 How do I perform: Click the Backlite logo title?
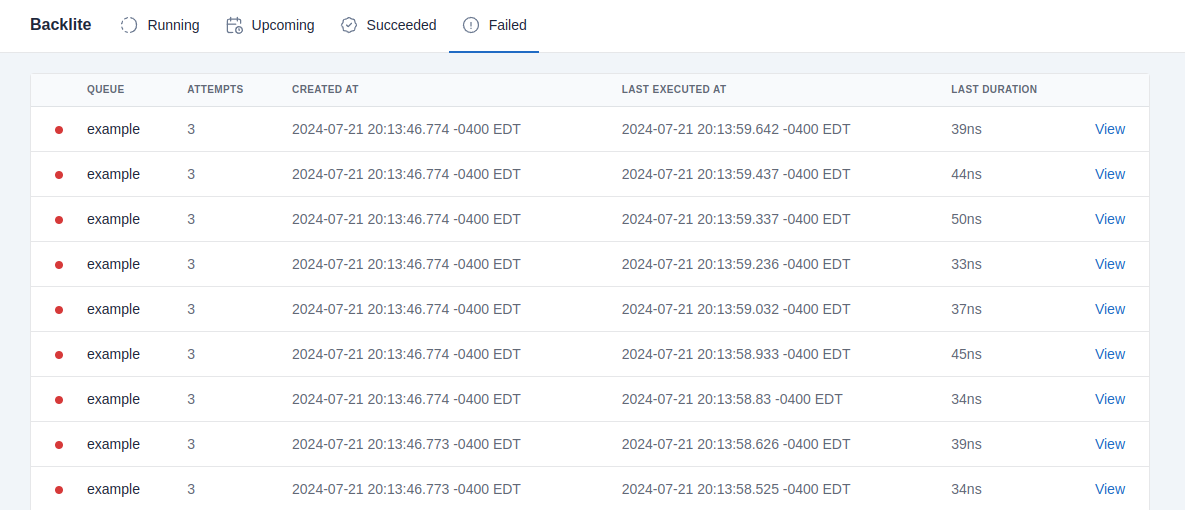click(61, 25)
